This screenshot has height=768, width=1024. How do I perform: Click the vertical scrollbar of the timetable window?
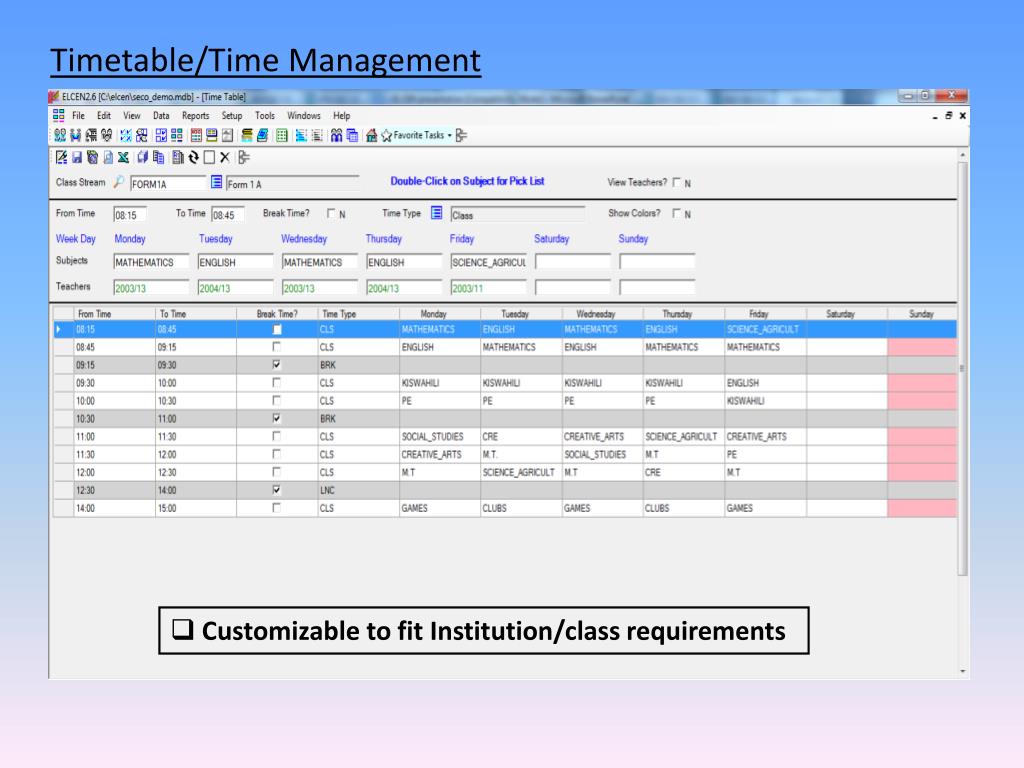[x=962, y=369]
